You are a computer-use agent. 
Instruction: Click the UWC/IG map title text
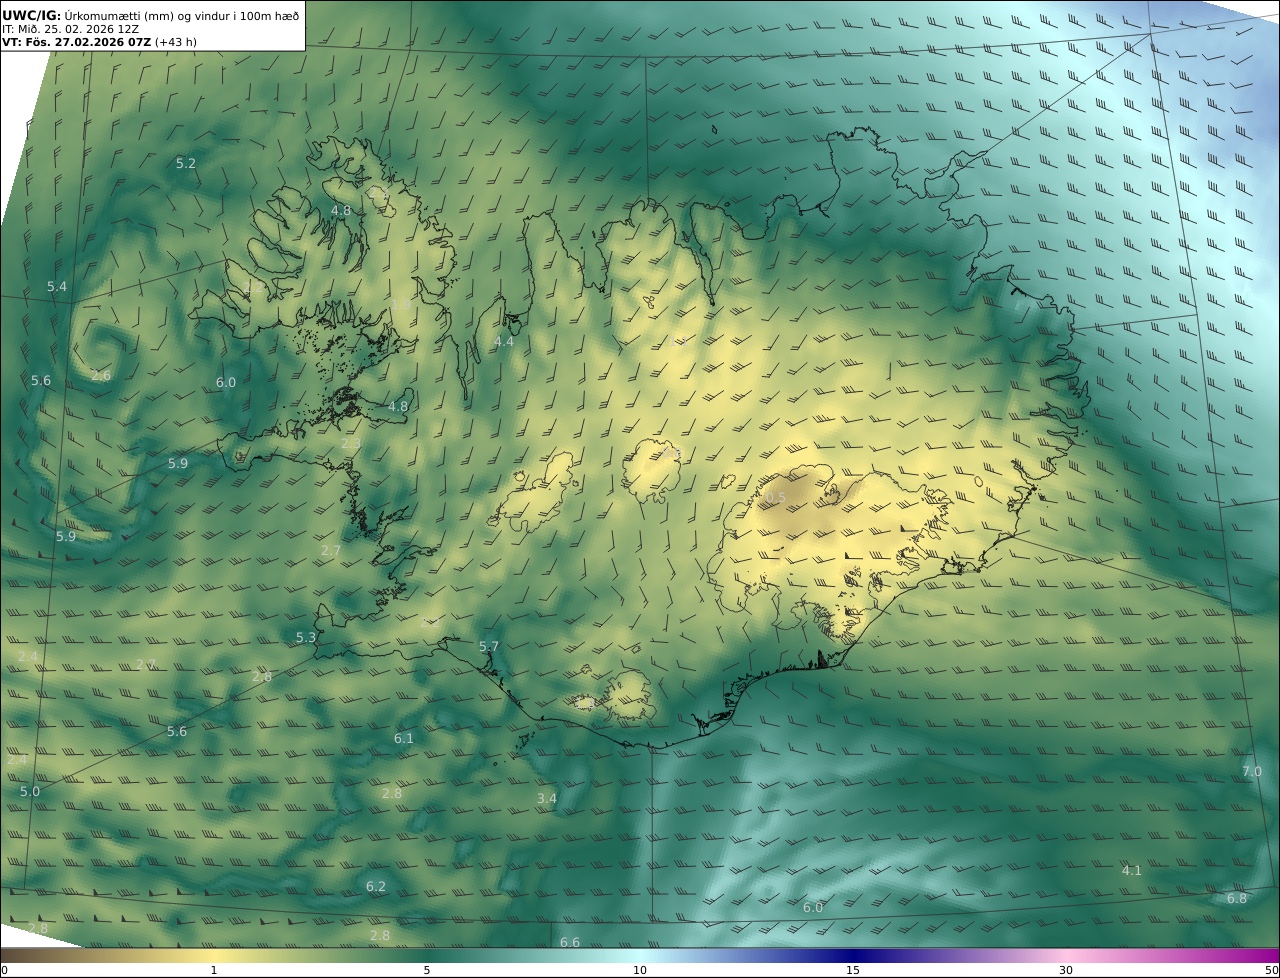(149, 15)
